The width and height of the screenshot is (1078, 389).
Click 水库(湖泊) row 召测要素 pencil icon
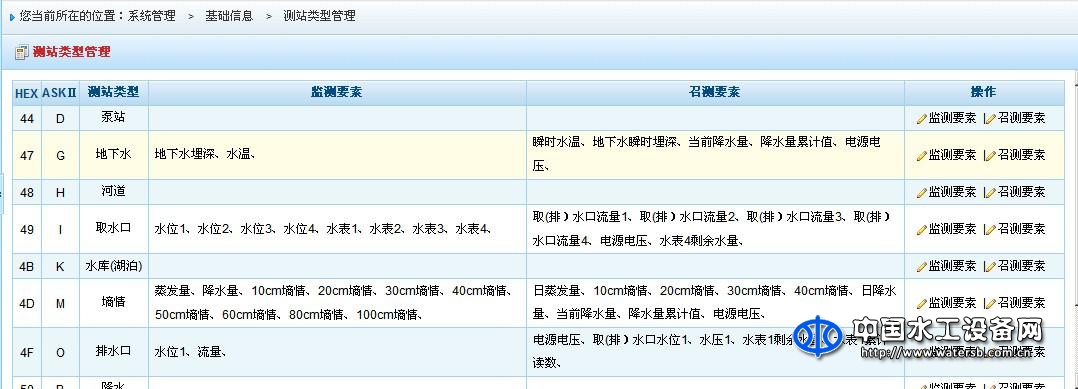click(x=990, y=266)
